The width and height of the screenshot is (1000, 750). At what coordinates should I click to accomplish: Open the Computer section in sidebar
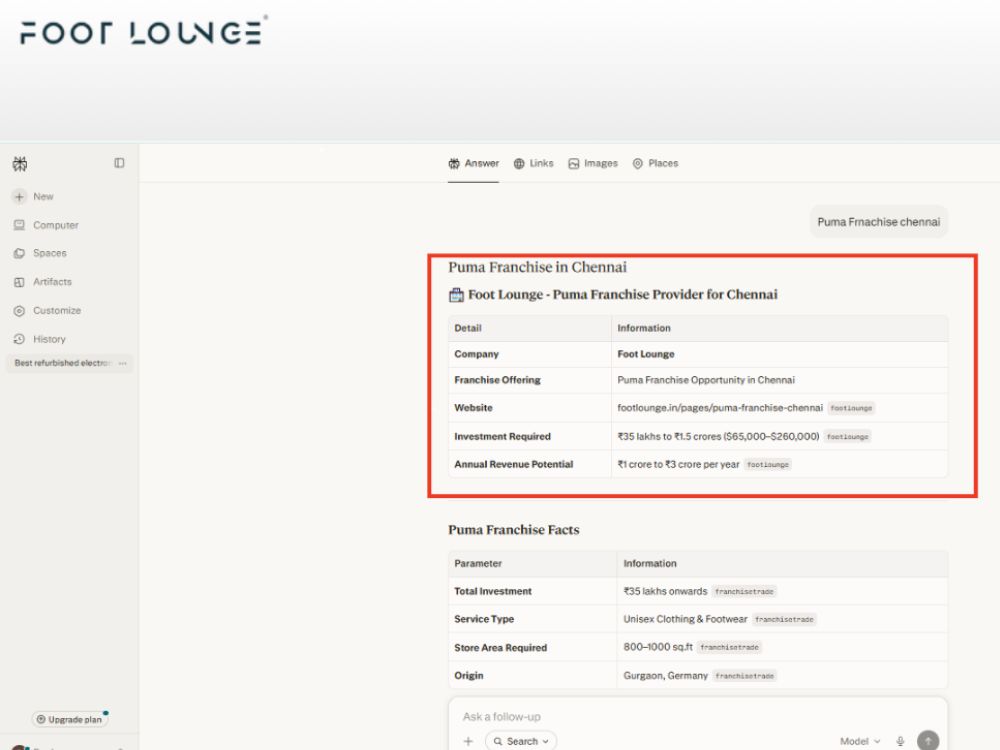pos(46,225)
